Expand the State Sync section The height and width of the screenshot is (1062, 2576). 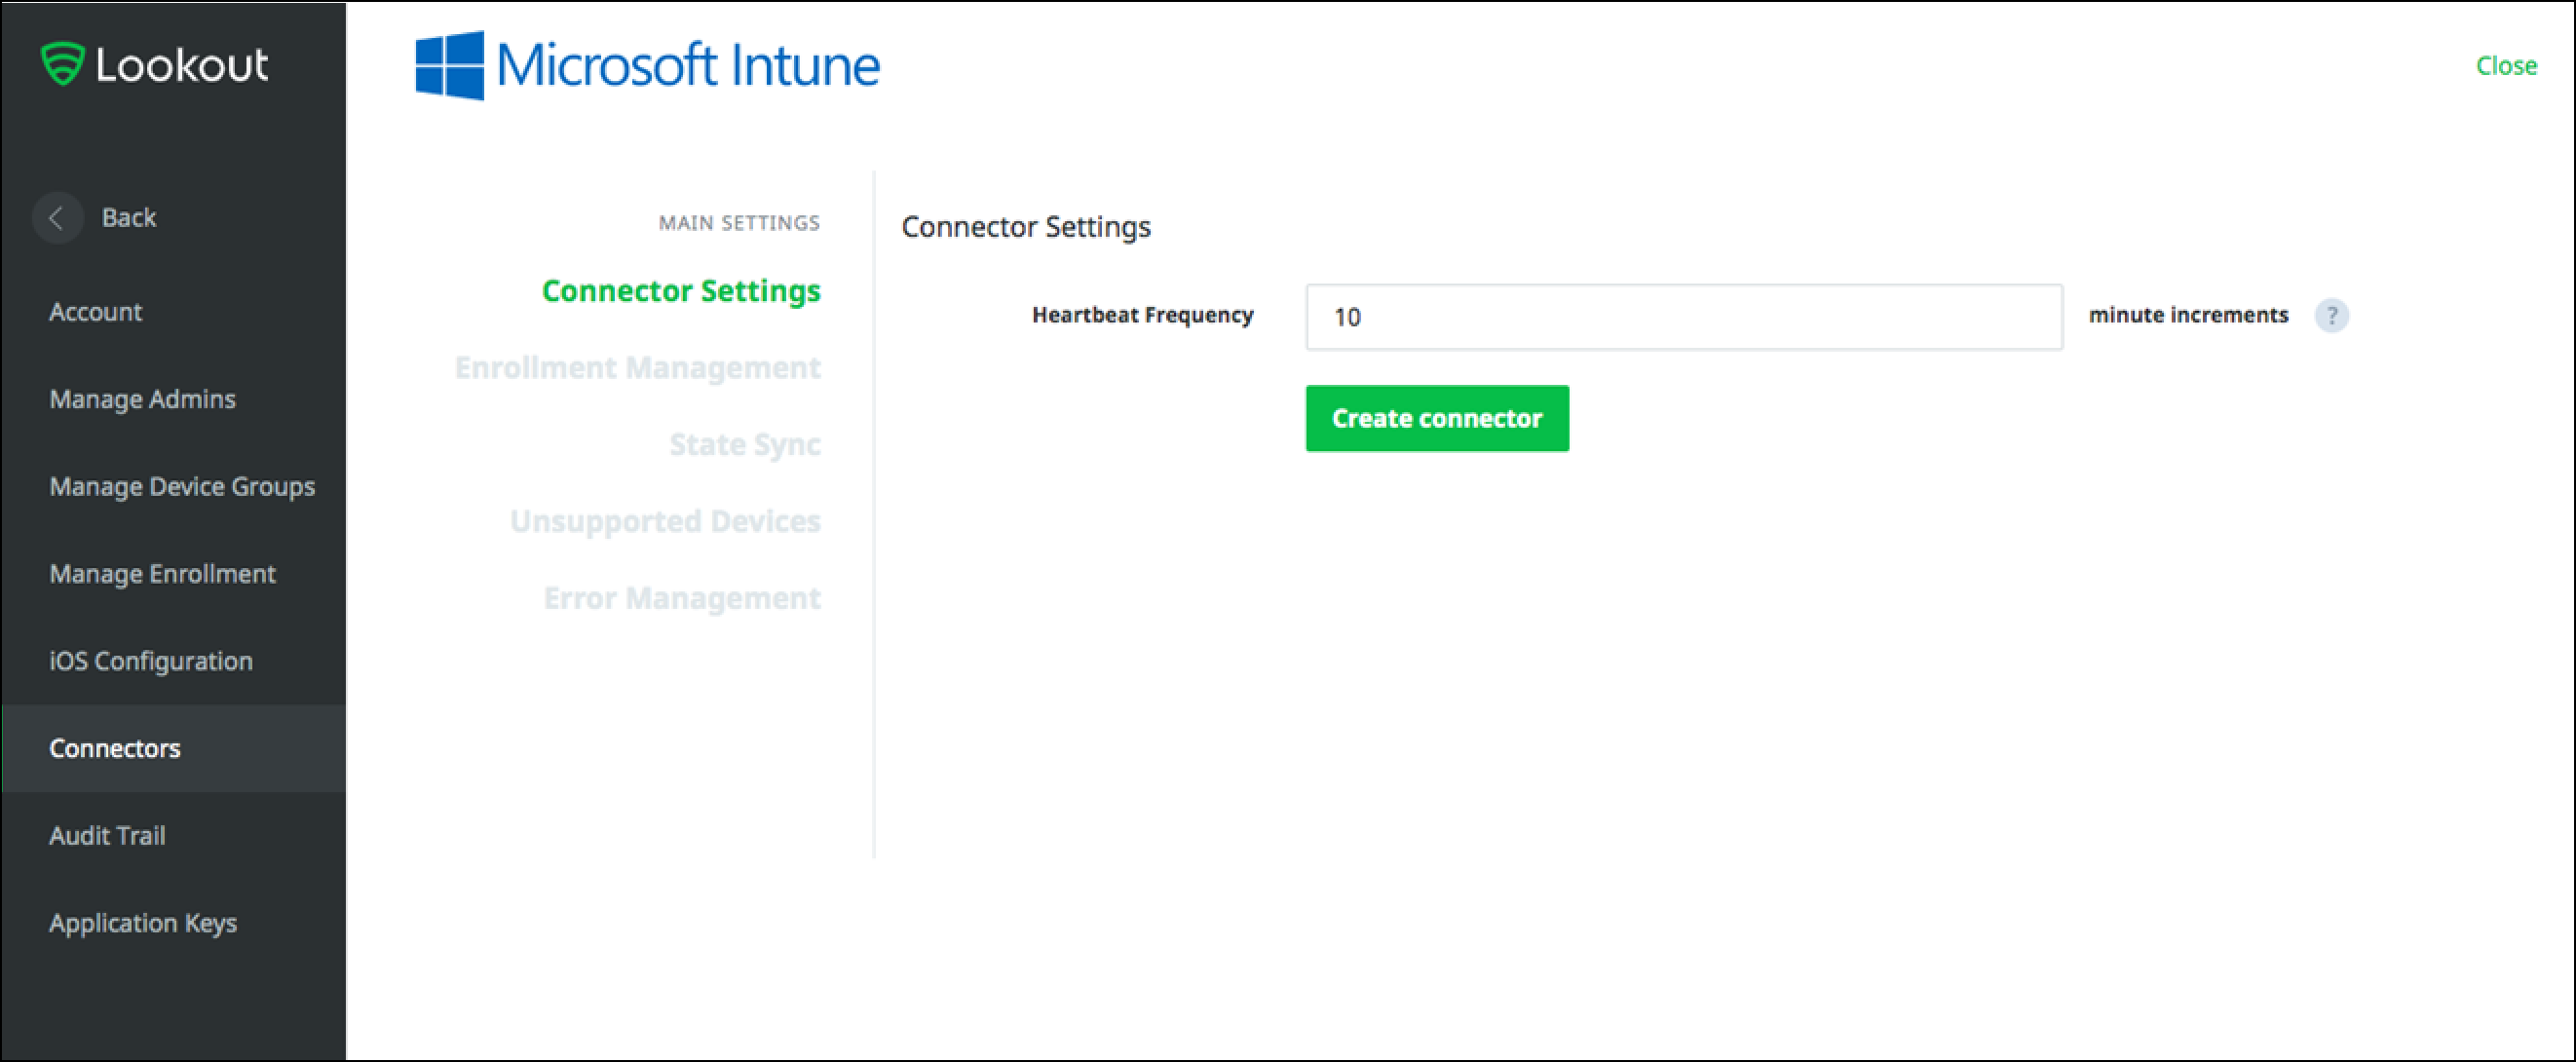click(x=744, y=442)
